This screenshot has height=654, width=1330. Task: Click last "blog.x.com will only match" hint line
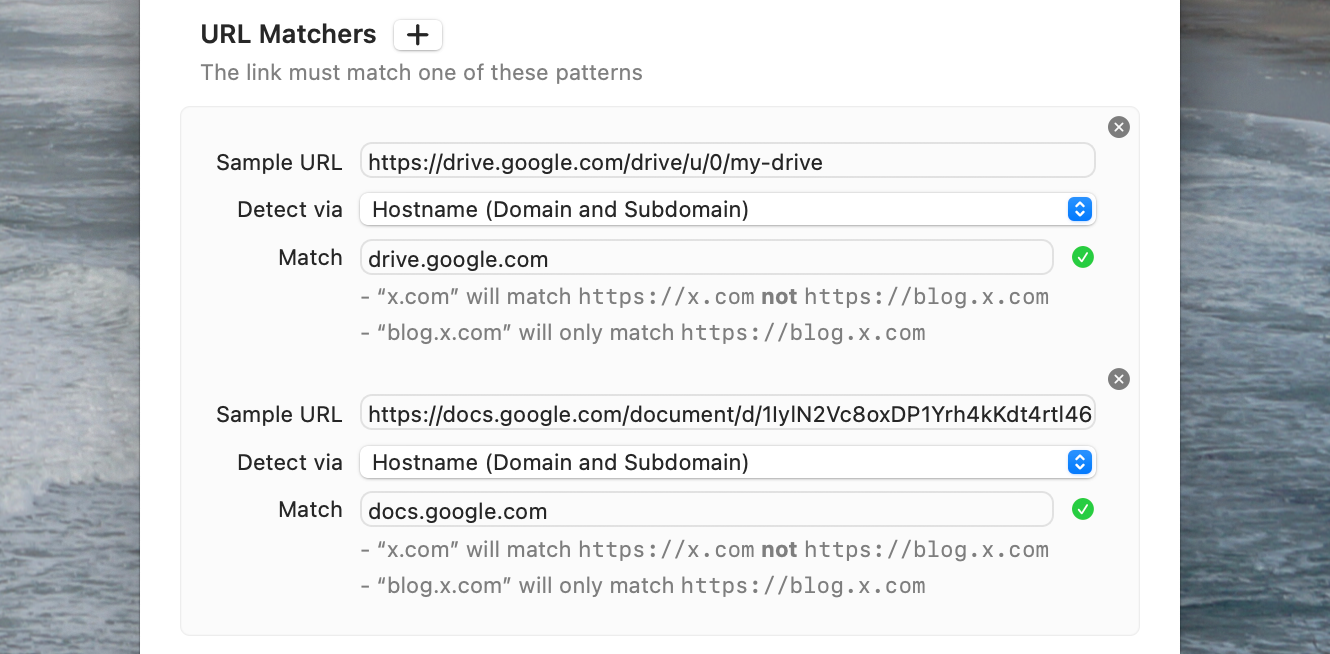pos(643,585)
